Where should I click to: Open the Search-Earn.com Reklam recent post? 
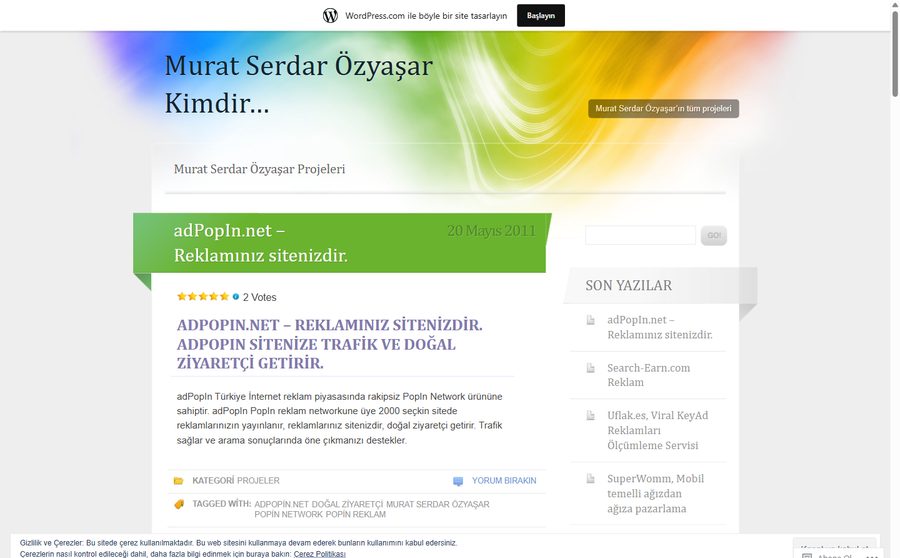tap(649, 375)
